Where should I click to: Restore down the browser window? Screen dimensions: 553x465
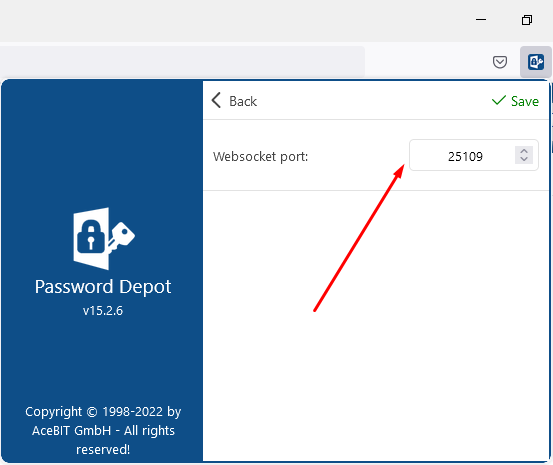(527, 20)
